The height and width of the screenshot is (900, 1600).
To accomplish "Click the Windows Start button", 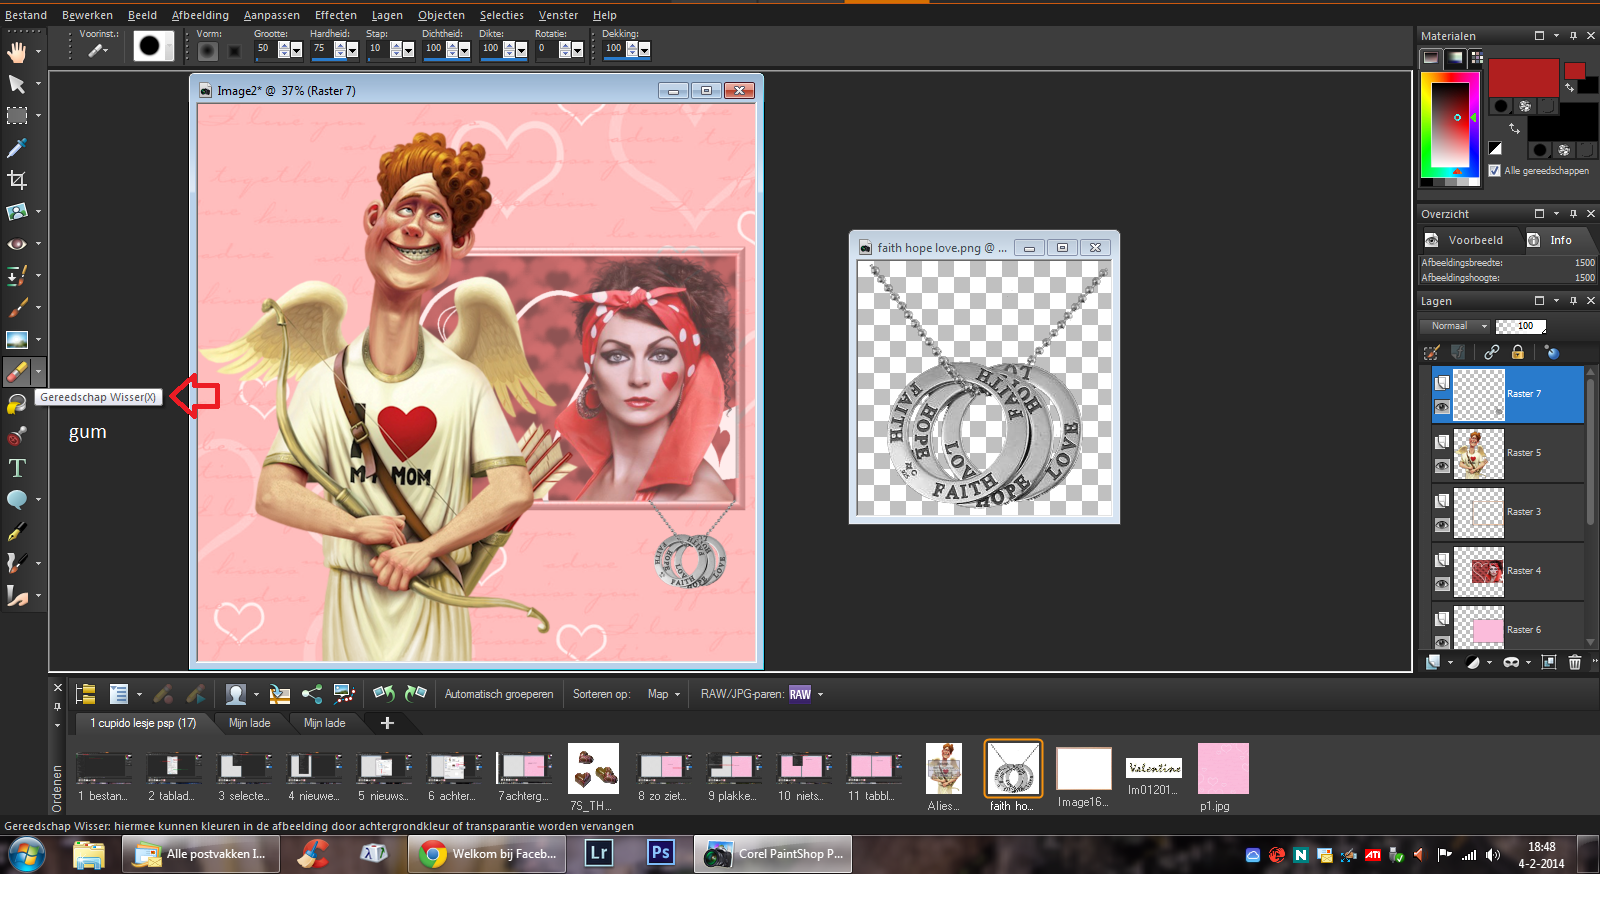I will (x=26, y=855).
